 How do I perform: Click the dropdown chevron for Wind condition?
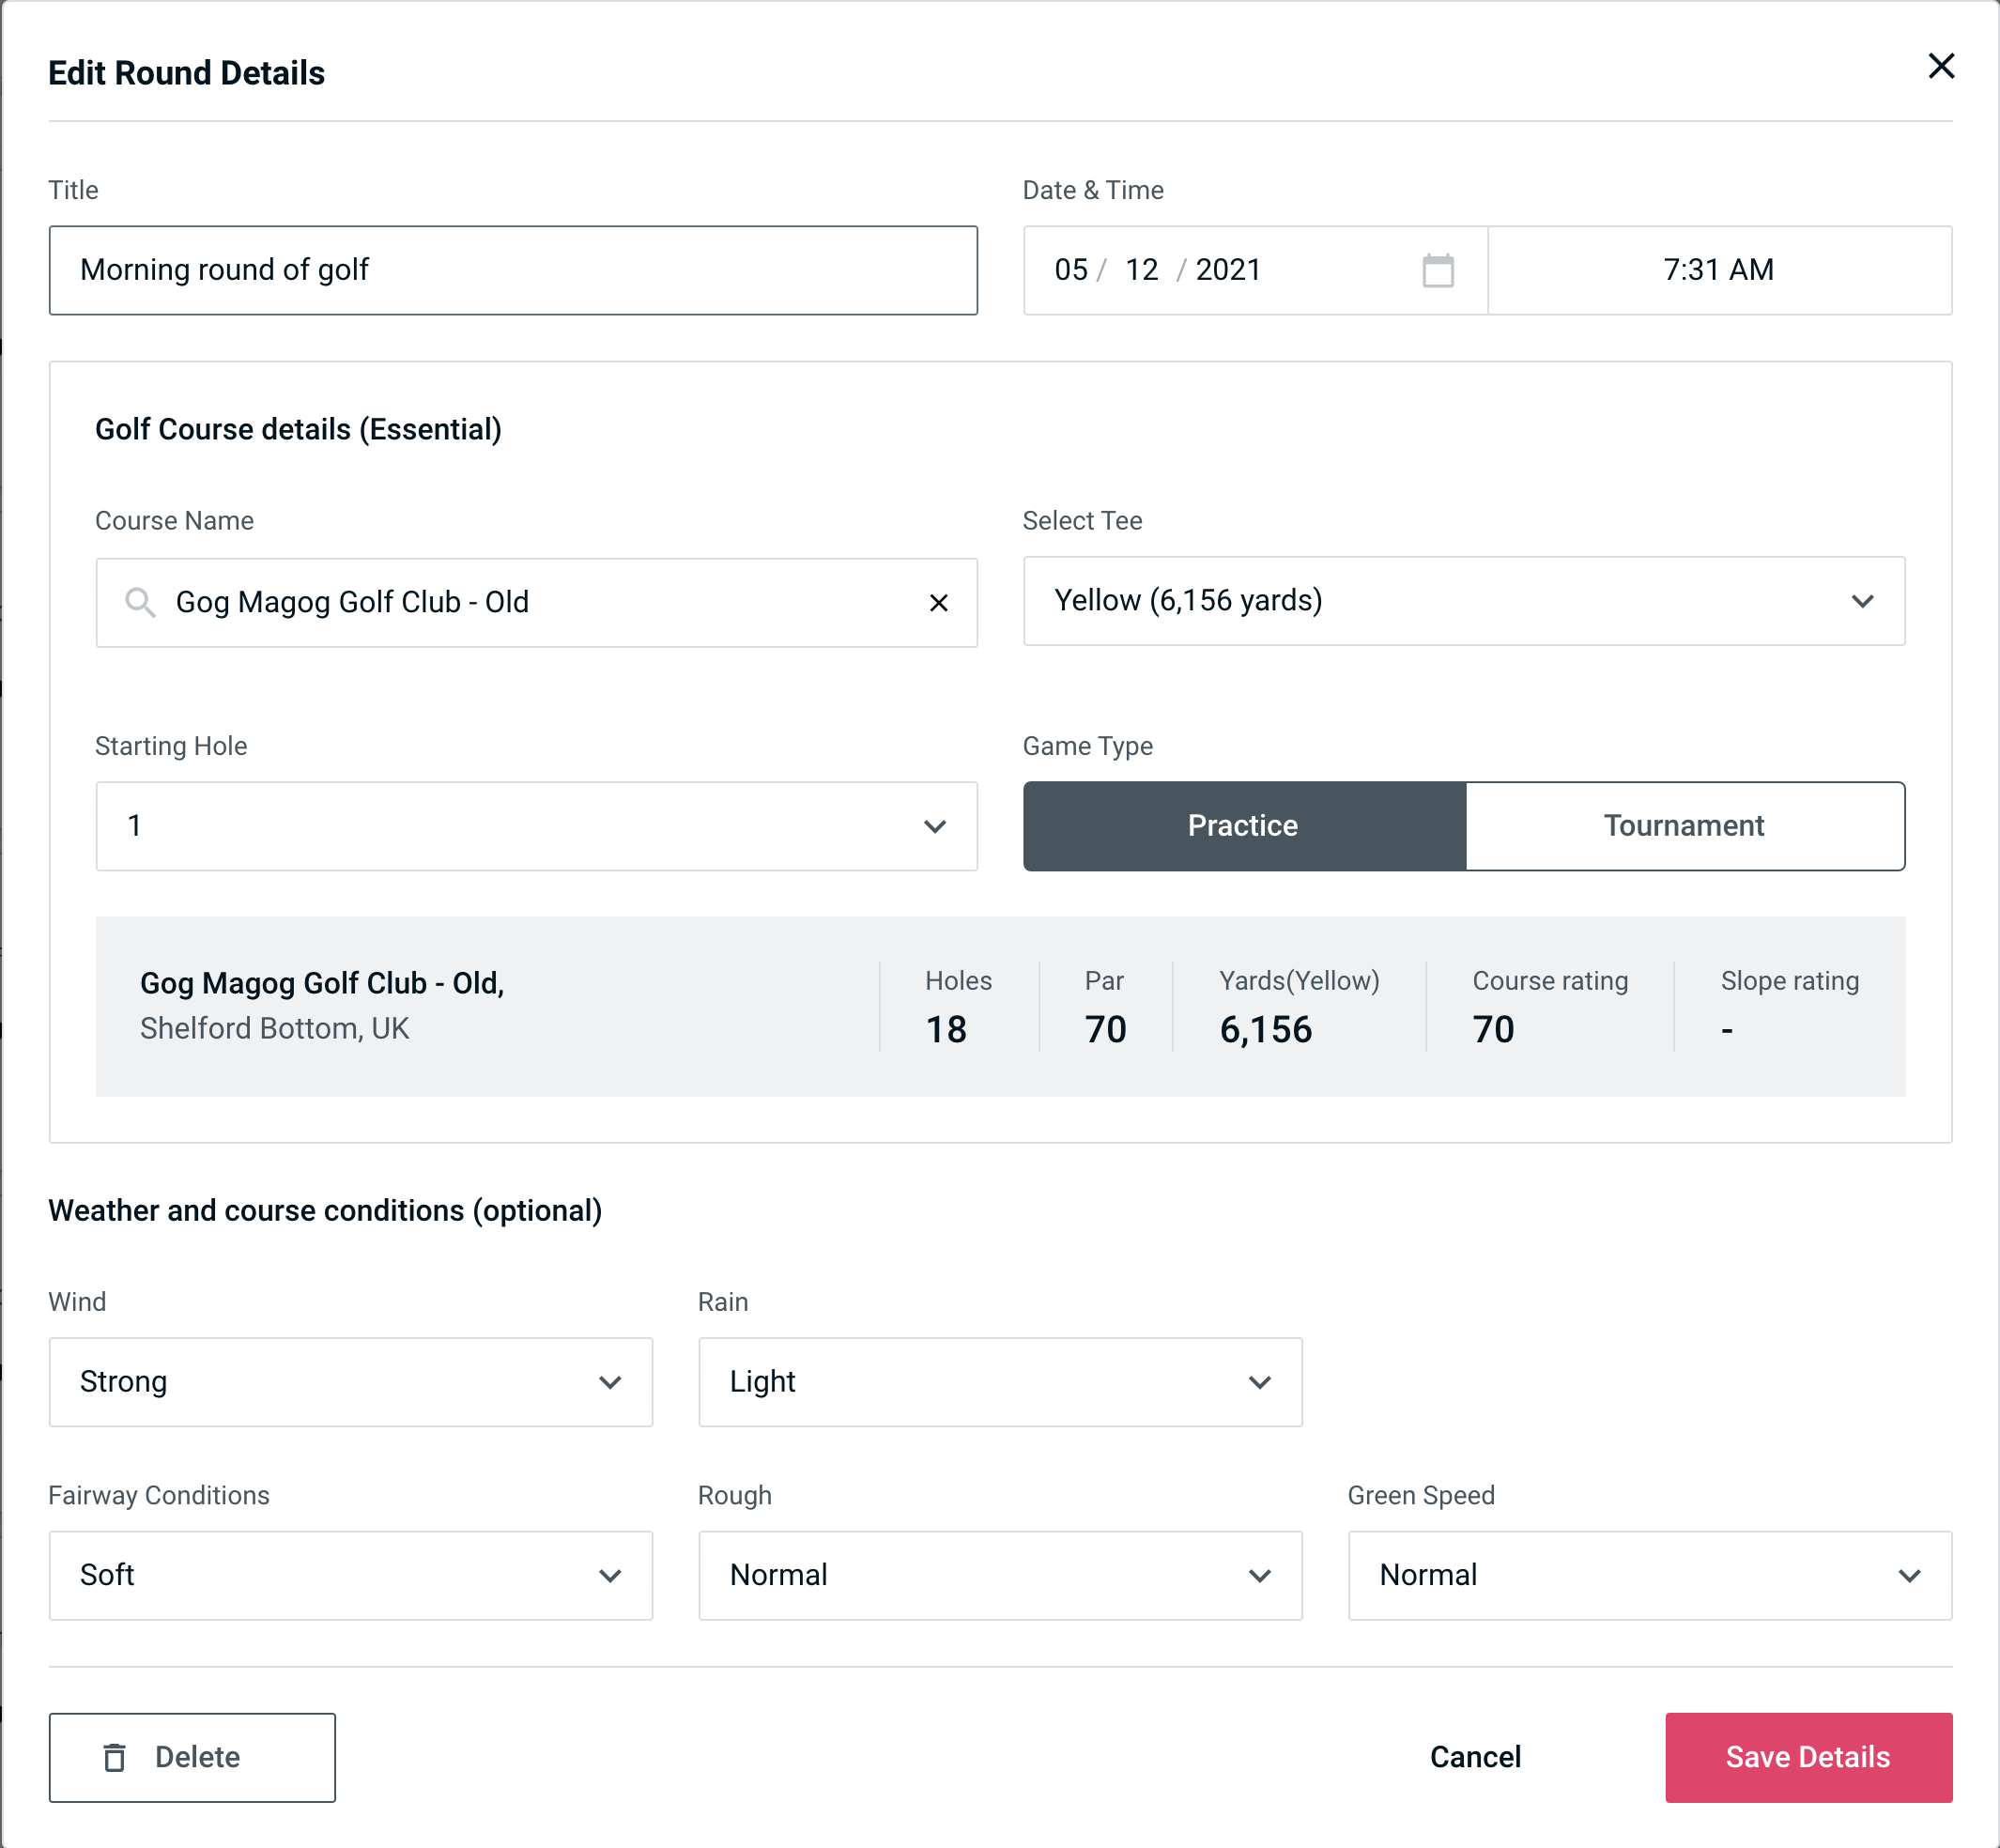tap(611, 1381)
